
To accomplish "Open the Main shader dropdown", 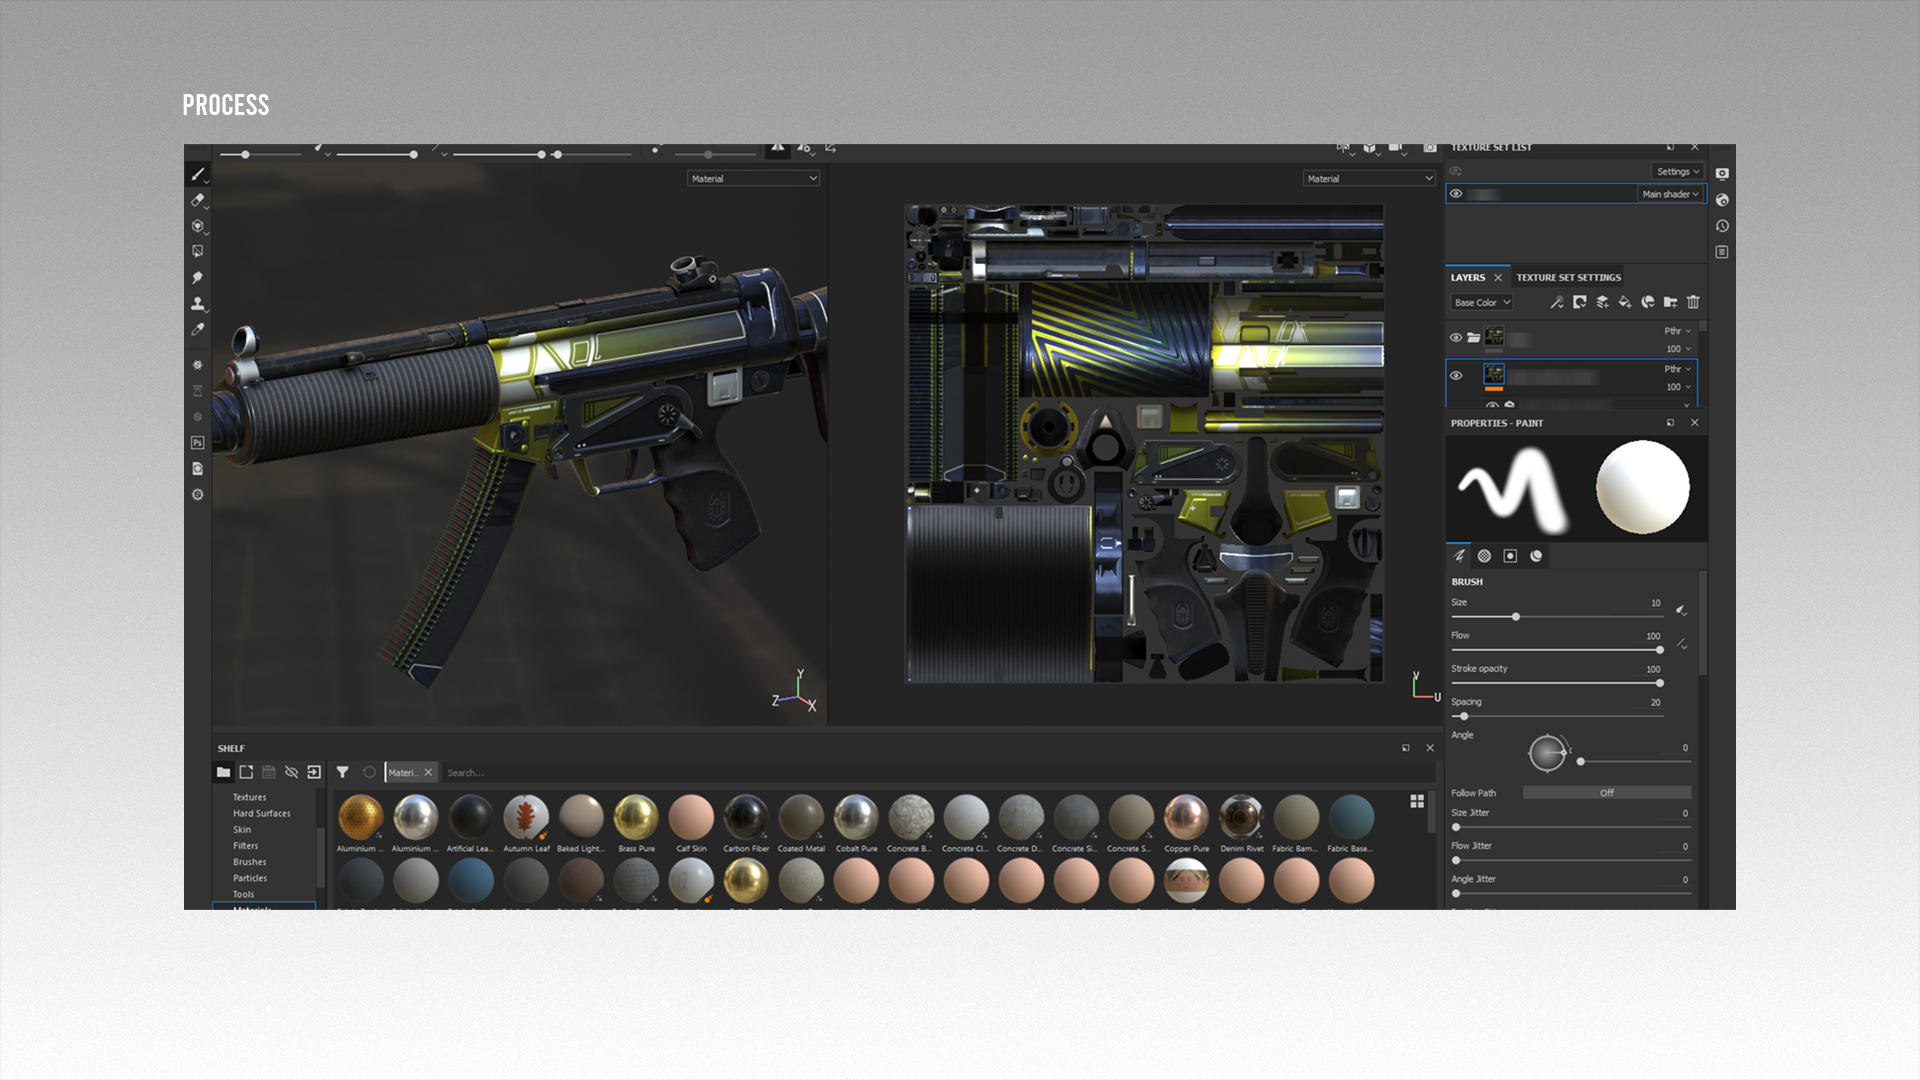I will (1670, 194).
